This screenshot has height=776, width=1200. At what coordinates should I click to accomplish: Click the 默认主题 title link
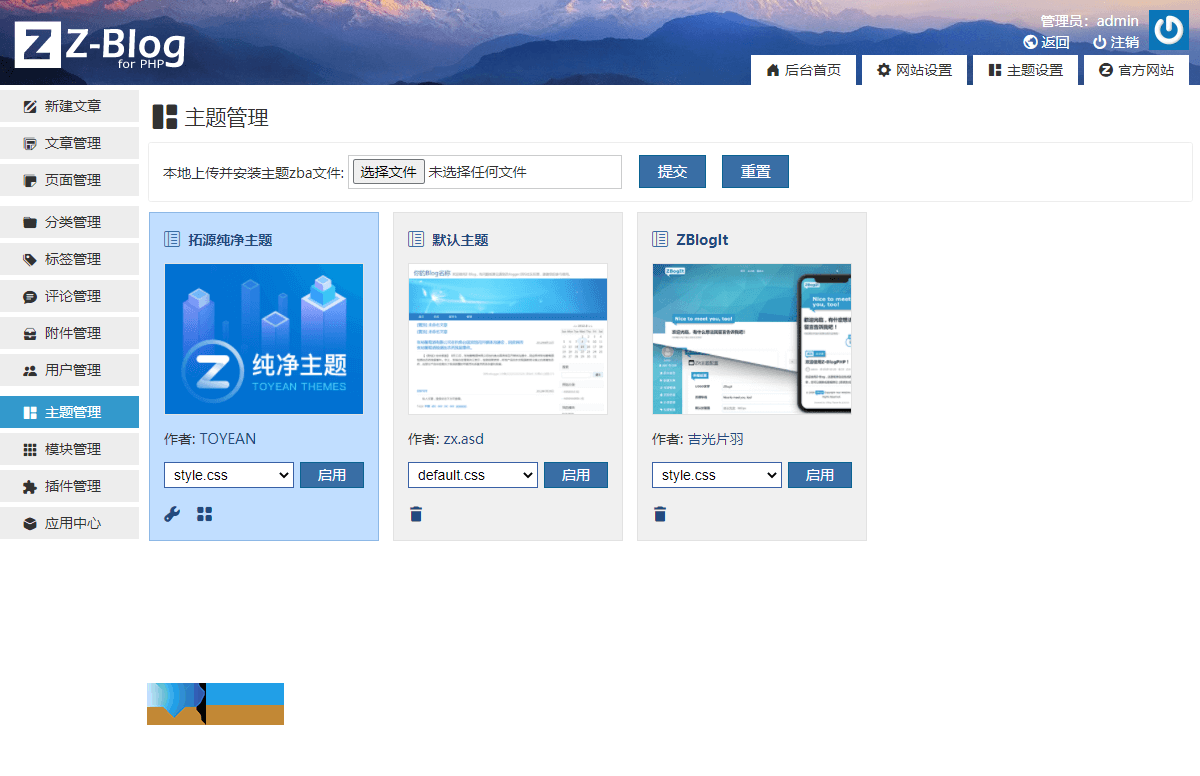[x=460, y=240]
